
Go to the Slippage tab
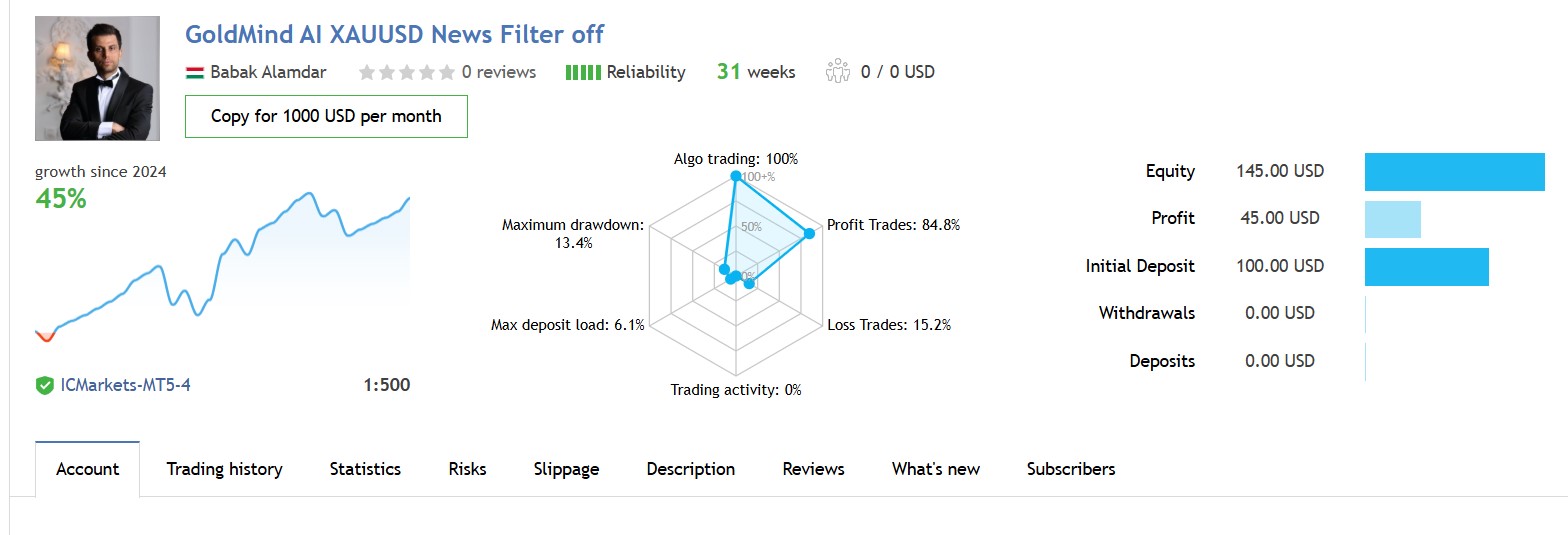coord(566,469)
